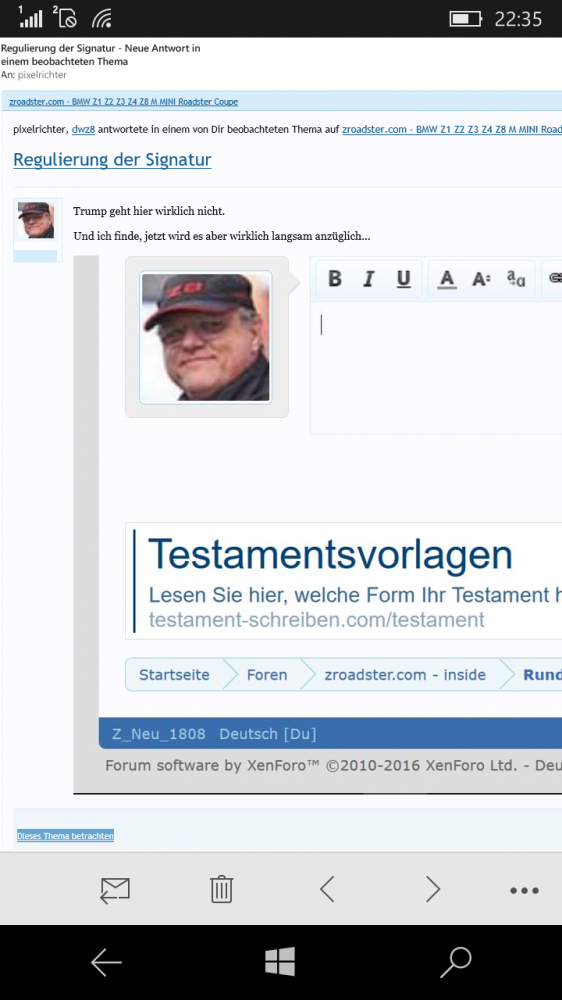Viewport: 562px width, 1000px height.
Task: Tap the Windows phone back button
Action: click(106, 962)
